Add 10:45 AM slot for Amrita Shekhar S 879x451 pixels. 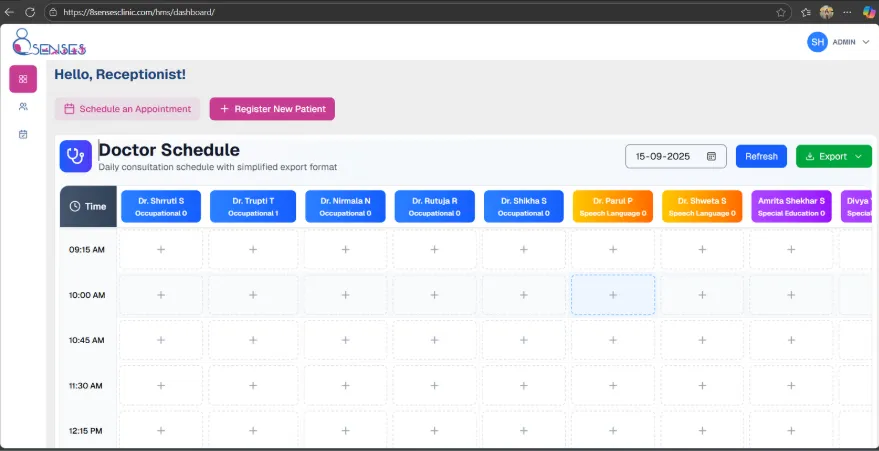pos(791,340)
